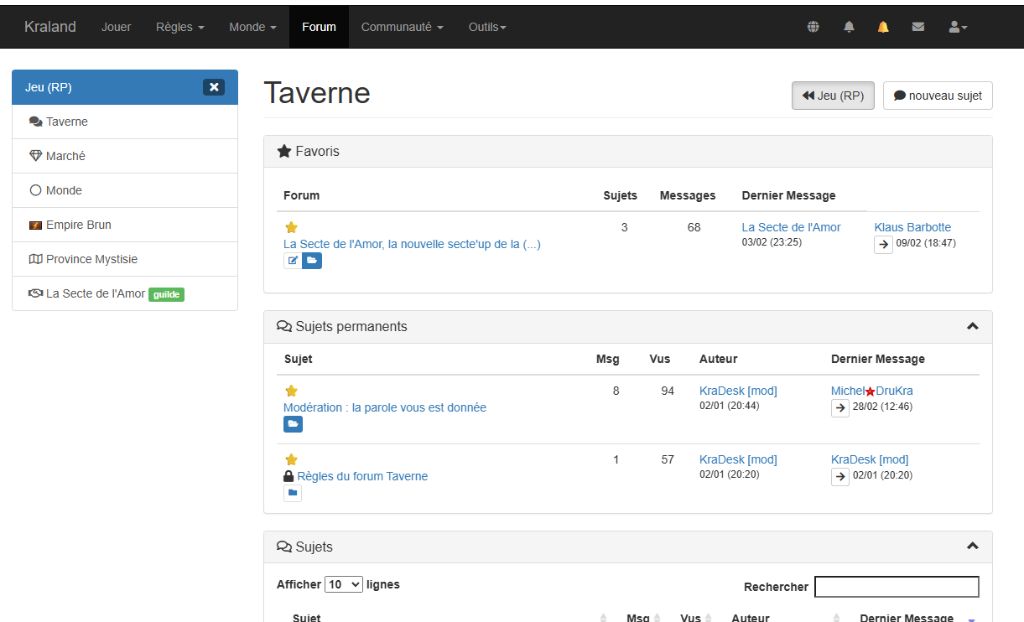Click the globe icon in the navbar
The height and width of the screenshot is (622, 1024).
(813, 27)
